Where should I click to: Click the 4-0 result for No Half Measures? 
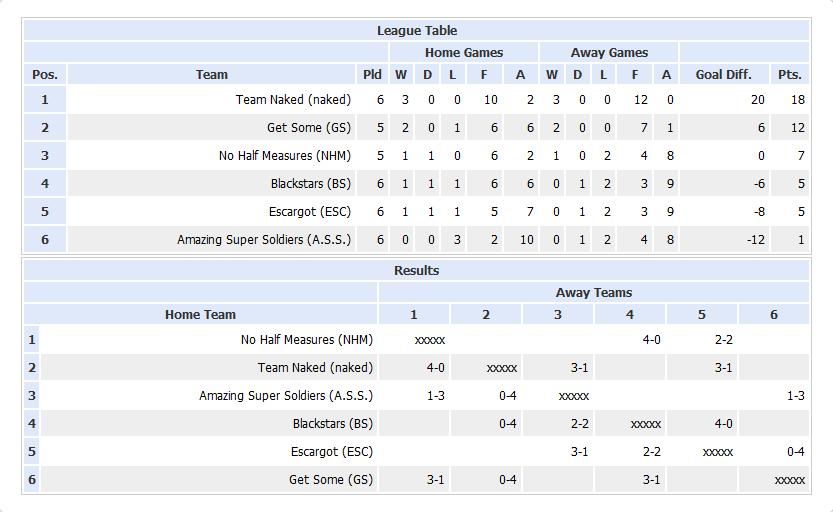(x=651, y=340)
